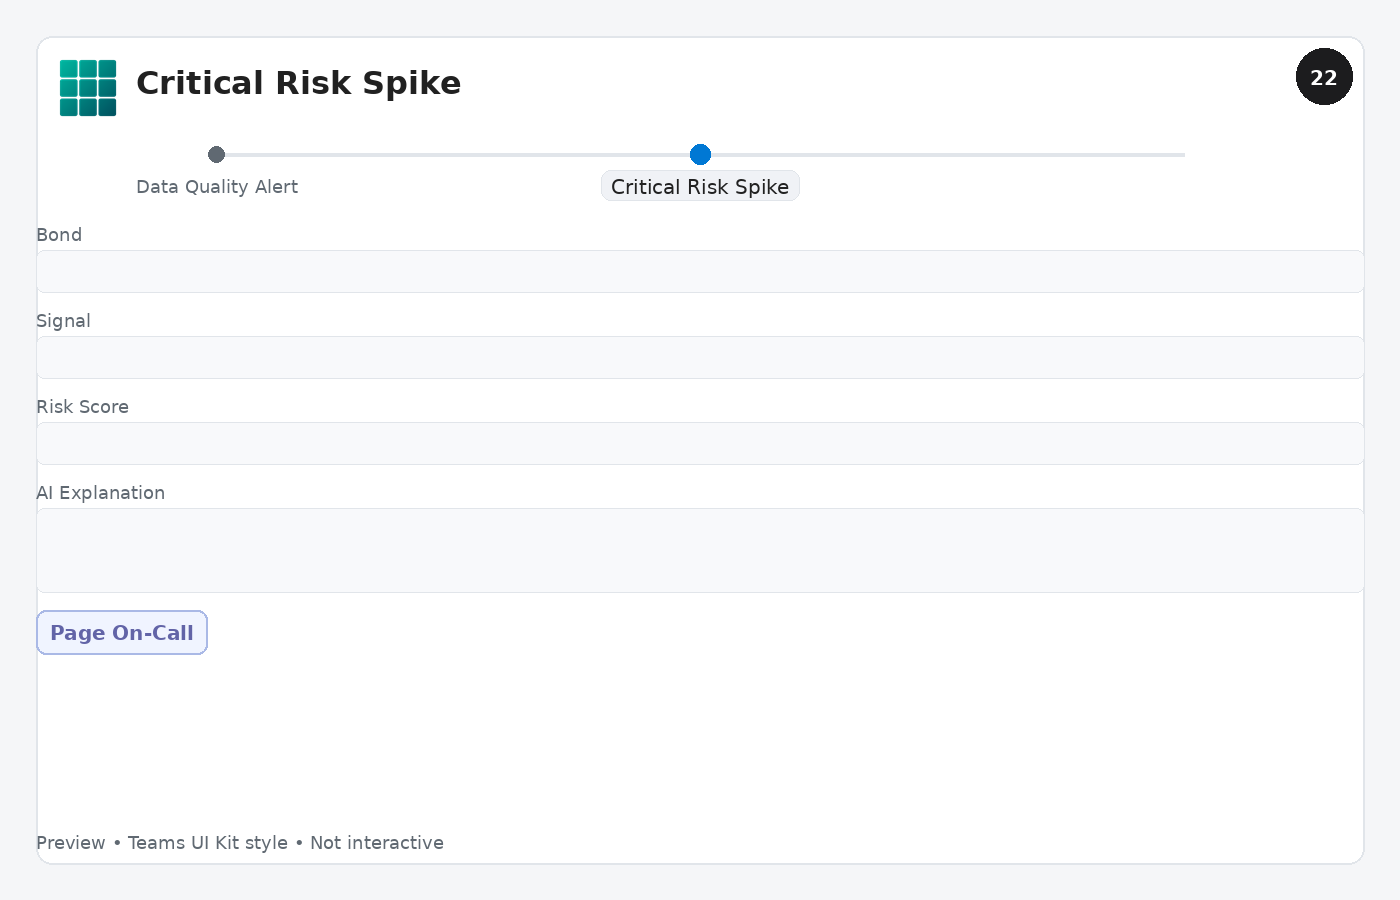Click the track between the two step dots
Image resolution: width=1400 pixels, height=900 pixels.
click(457, 155)
